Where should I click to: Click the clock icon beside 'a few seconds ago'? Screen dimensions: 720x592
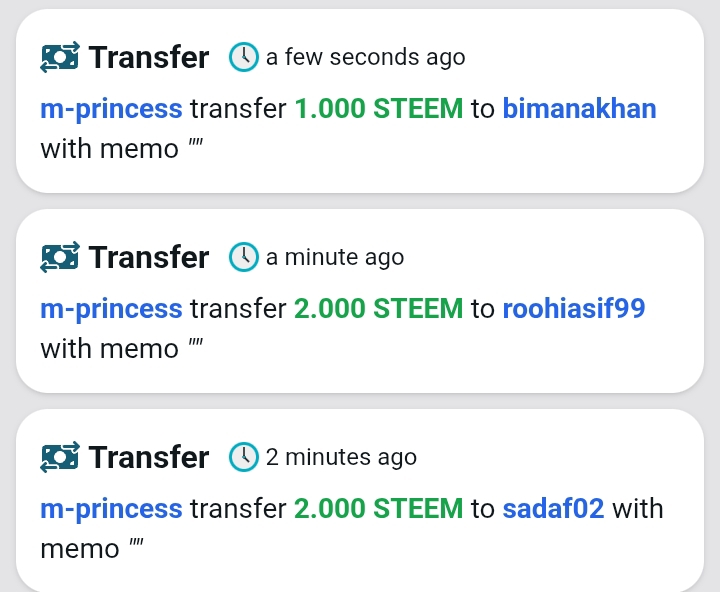pos(244,57)
